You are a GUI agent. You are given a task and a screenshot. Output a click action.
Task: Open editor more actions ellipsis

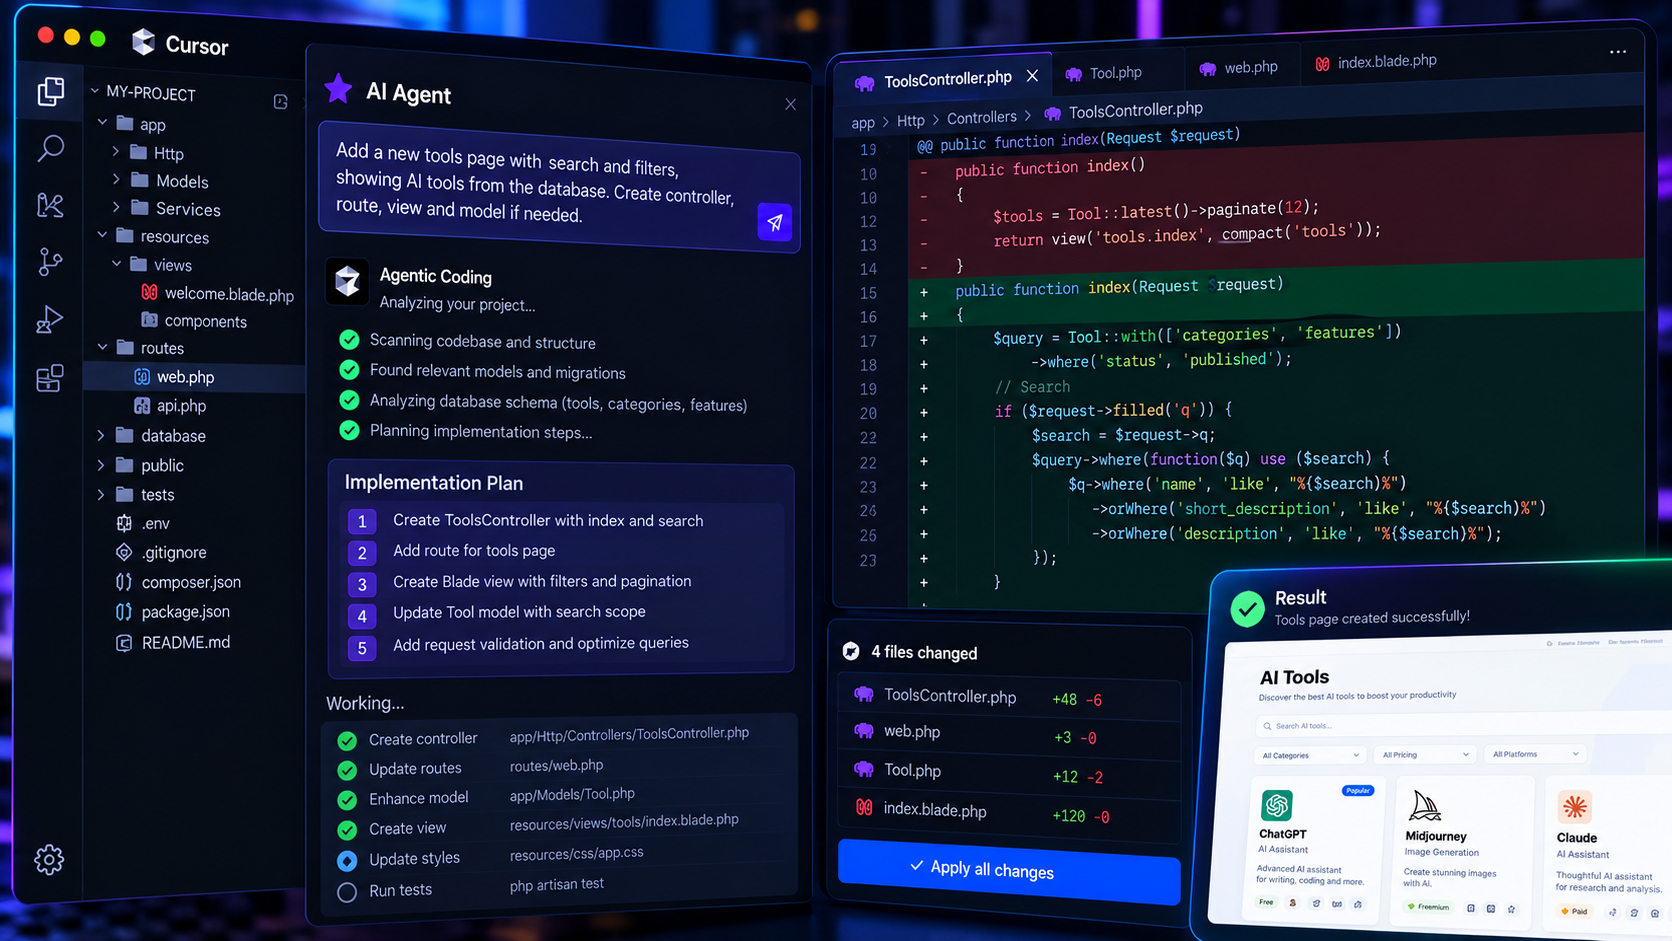click(1617, 52)
